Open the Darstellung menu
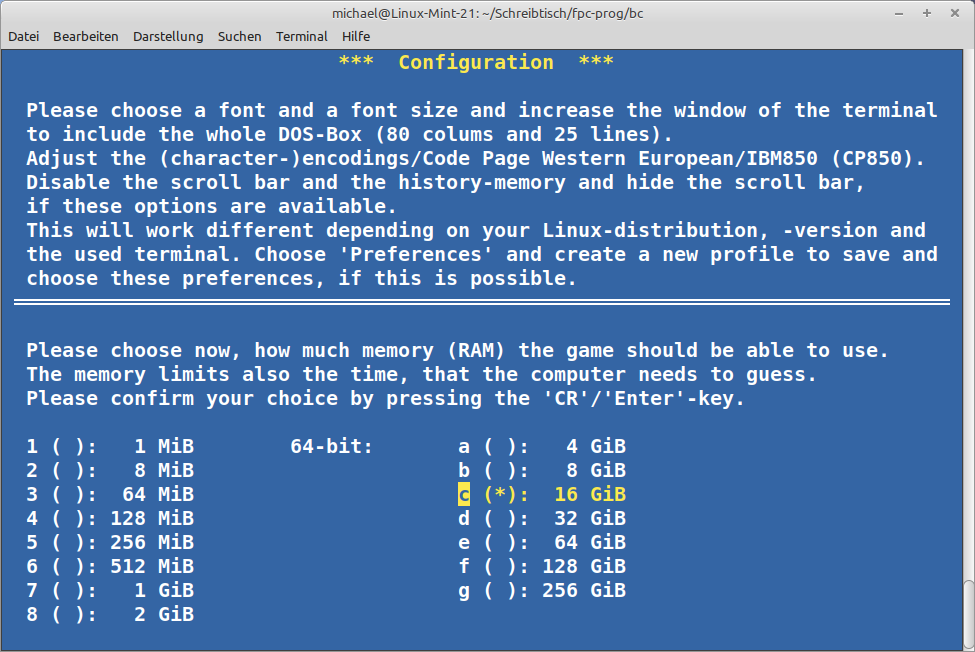 pos(168,36)
